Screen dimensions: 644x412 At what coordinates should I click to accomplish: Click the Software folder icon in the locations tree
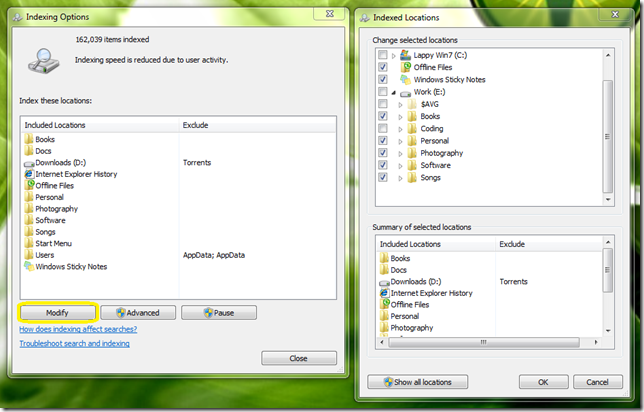click(412, 165)
